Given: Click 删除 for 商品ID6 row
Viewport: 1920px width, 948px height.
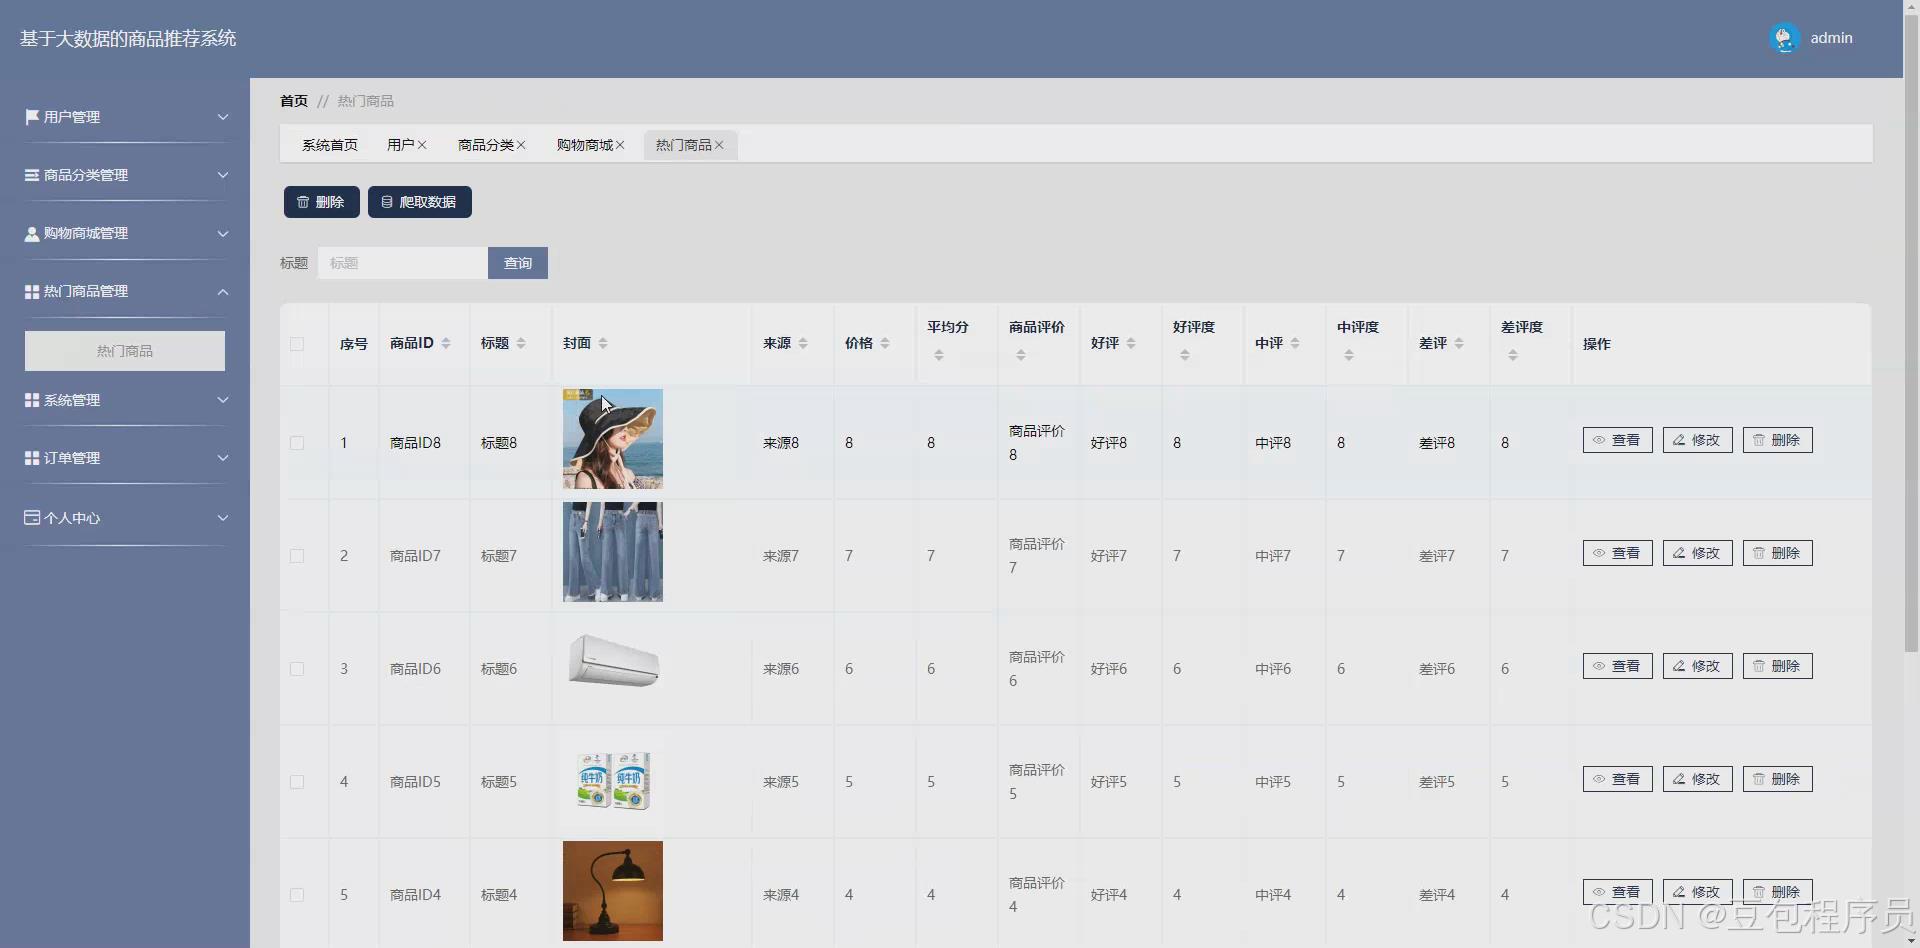Looking at the screenshot, I should tap(1778, 666).
